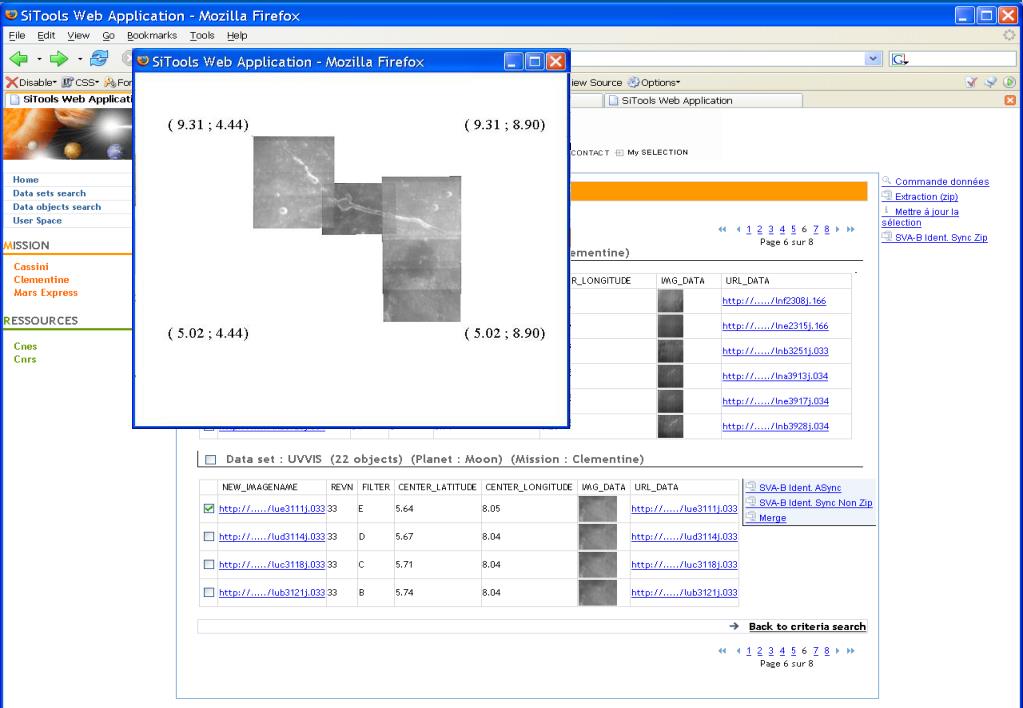Click the Commande données link
The image size is (1023, 708).
pos(941,181)
